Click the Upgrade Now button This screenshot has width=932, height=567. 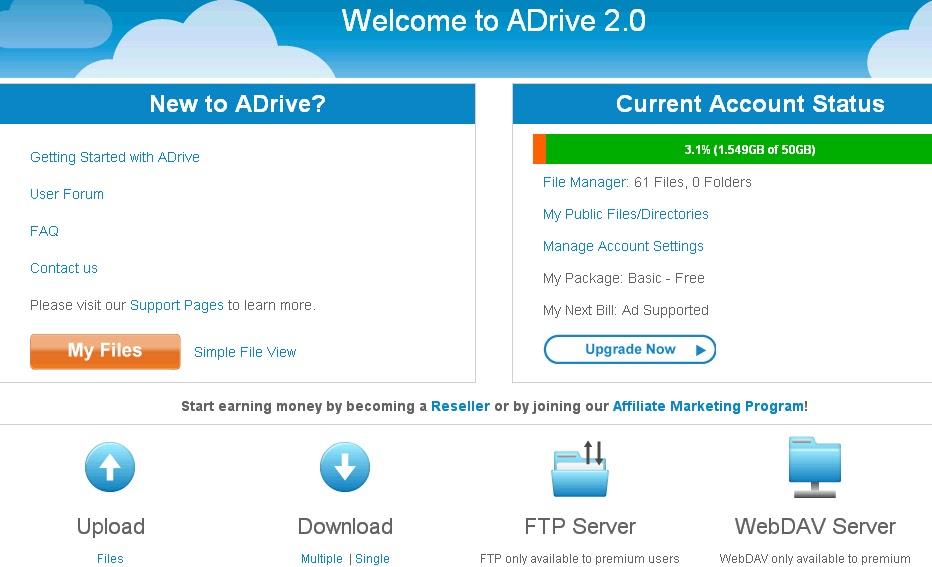pyautogui.click(x=629, y=349)
